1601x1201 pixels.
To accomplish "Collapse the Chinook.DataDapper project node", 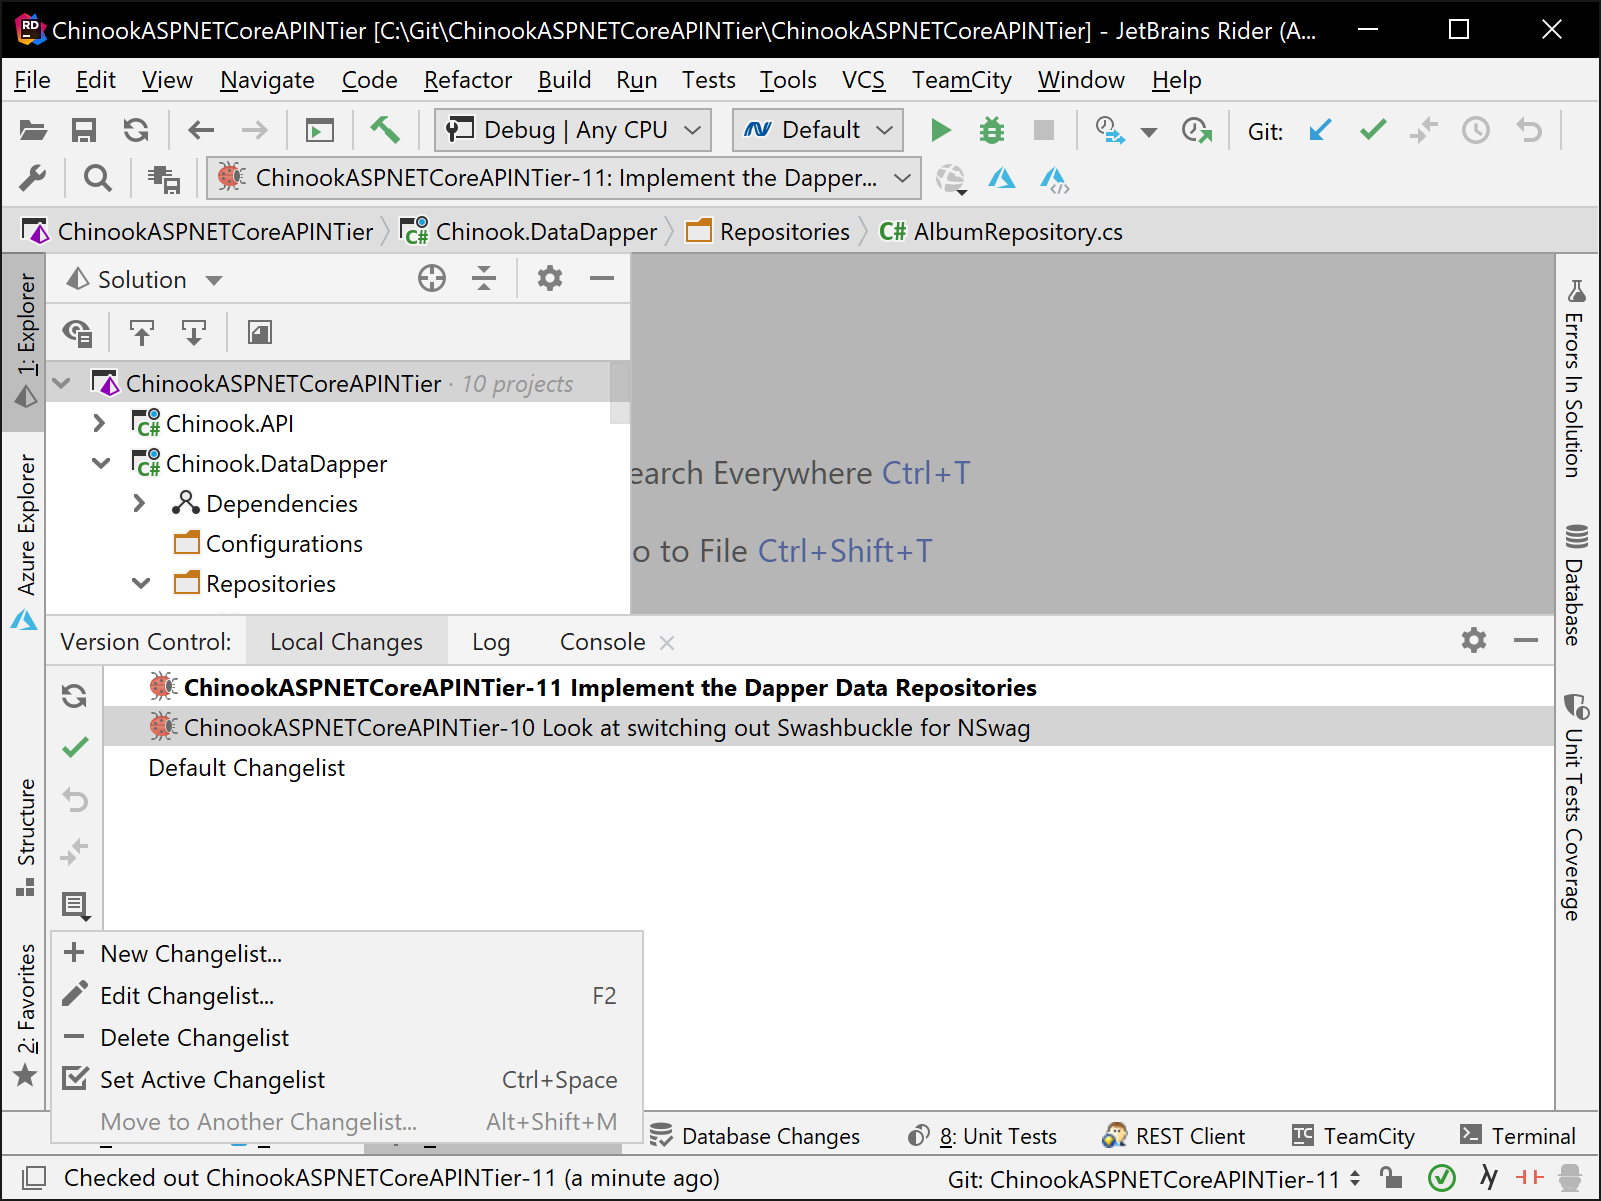I will 101,464.
